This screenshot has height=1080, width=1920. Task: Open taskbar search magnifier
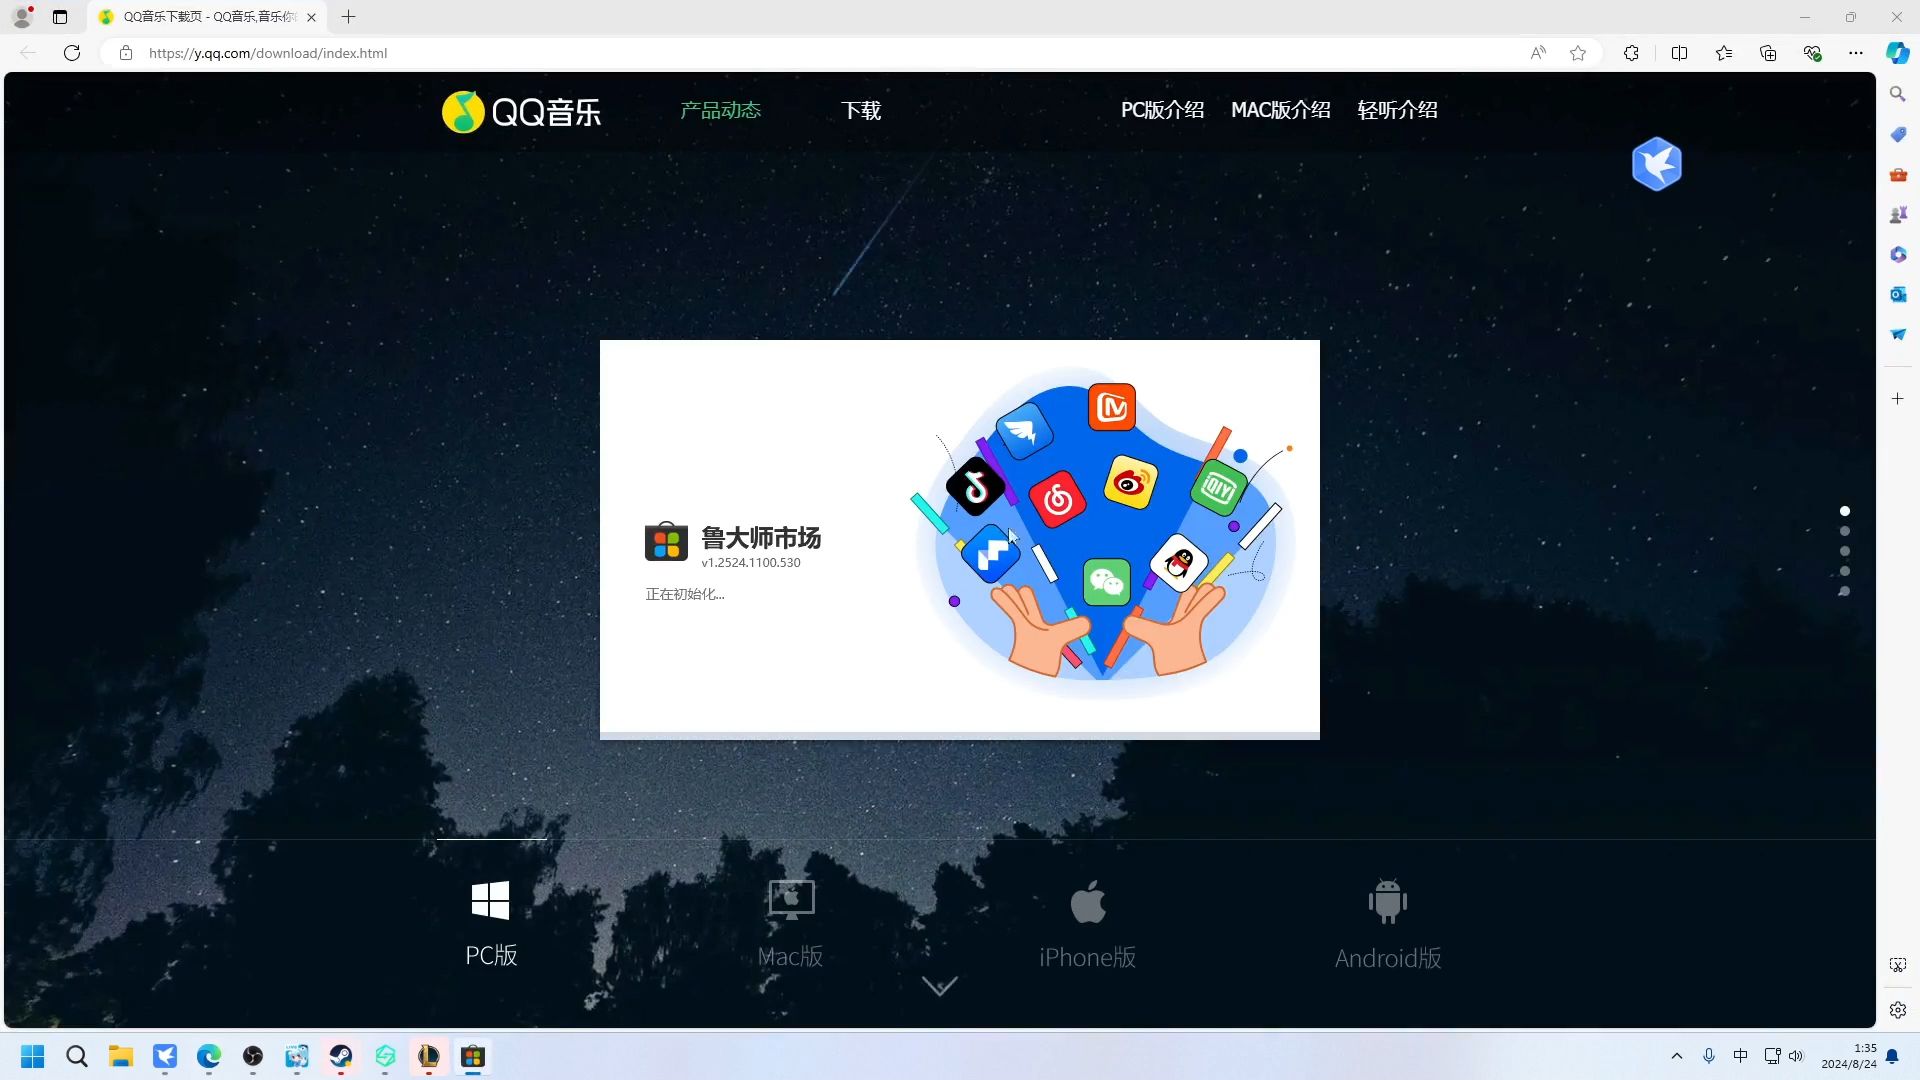[77, 1057]
